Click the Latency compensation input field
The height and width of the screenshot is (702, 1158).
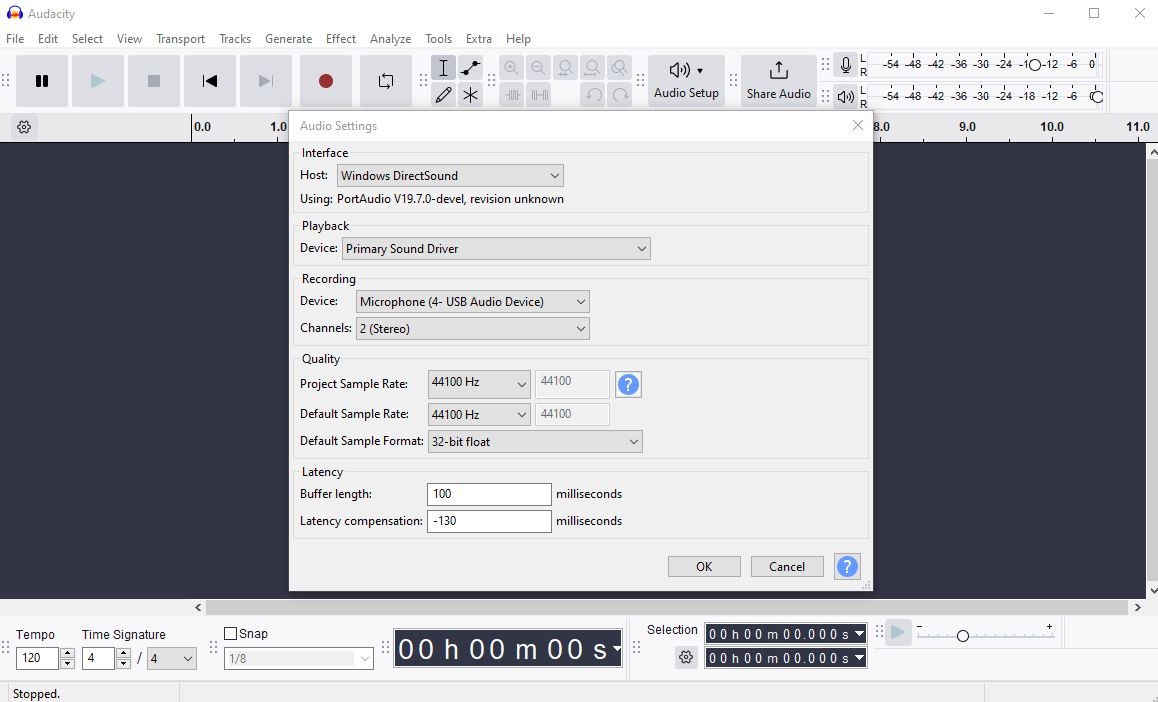489,521
